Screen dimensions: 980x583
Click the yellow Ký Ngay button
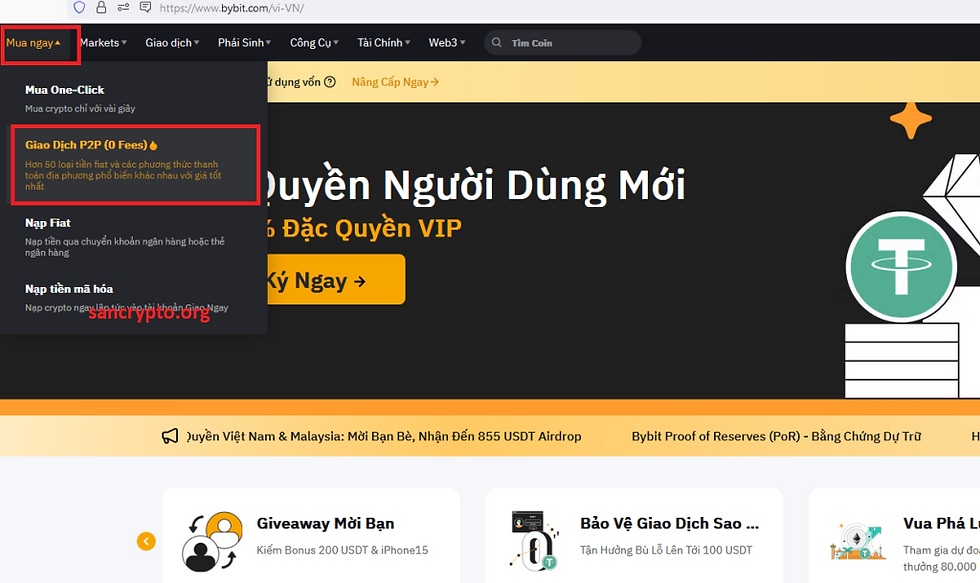[336, 279]
